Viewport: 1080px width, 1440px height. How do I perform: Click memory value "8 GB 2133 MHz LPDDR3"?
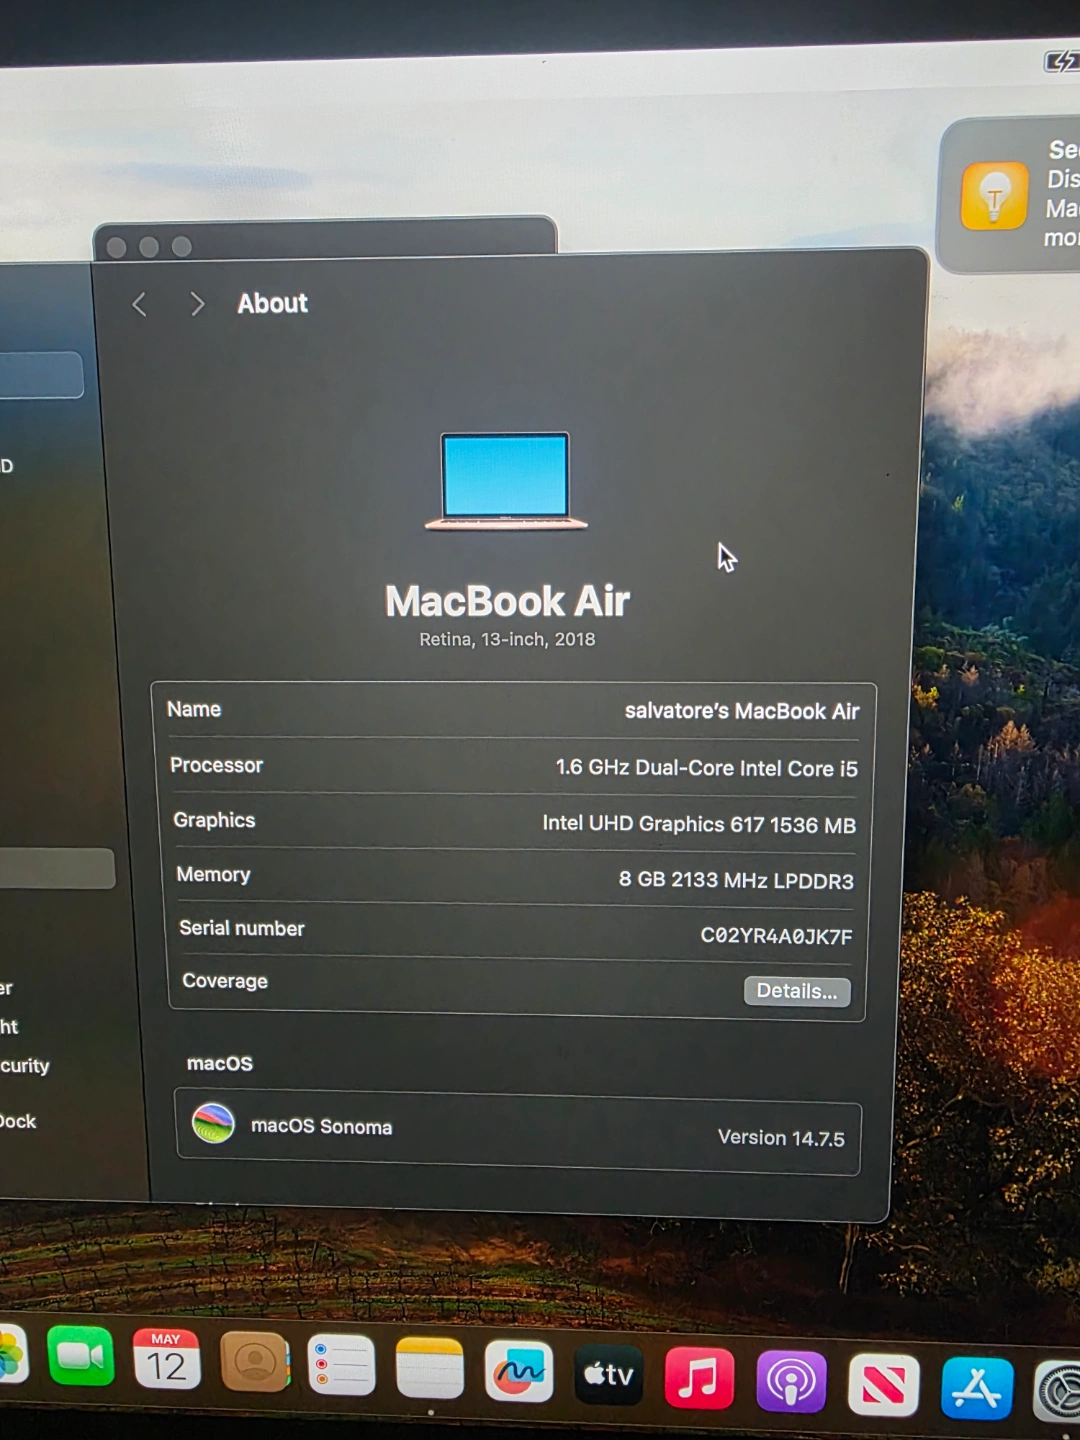pos(736,880)
